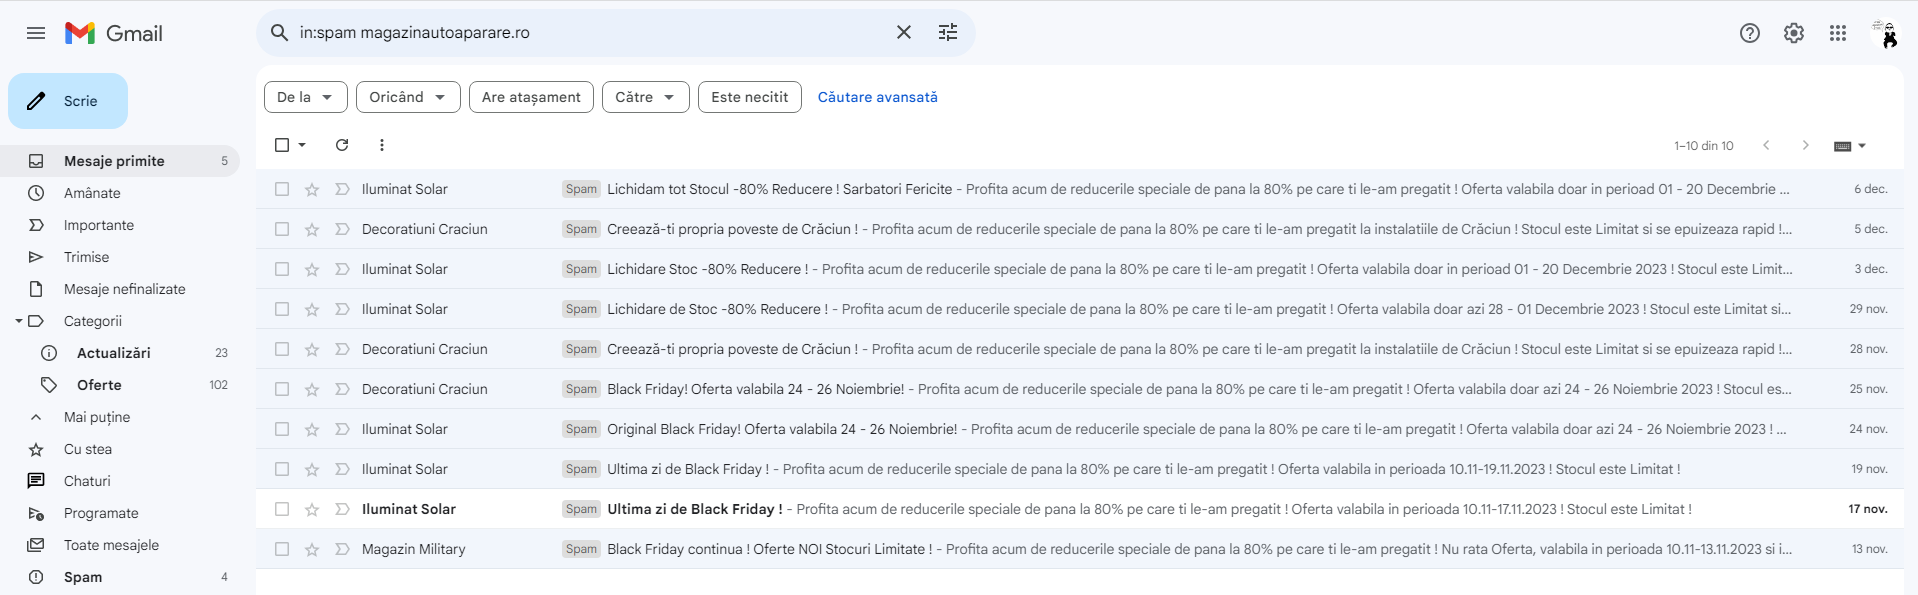
Task: Open the Oferte category
Action: 99,385
